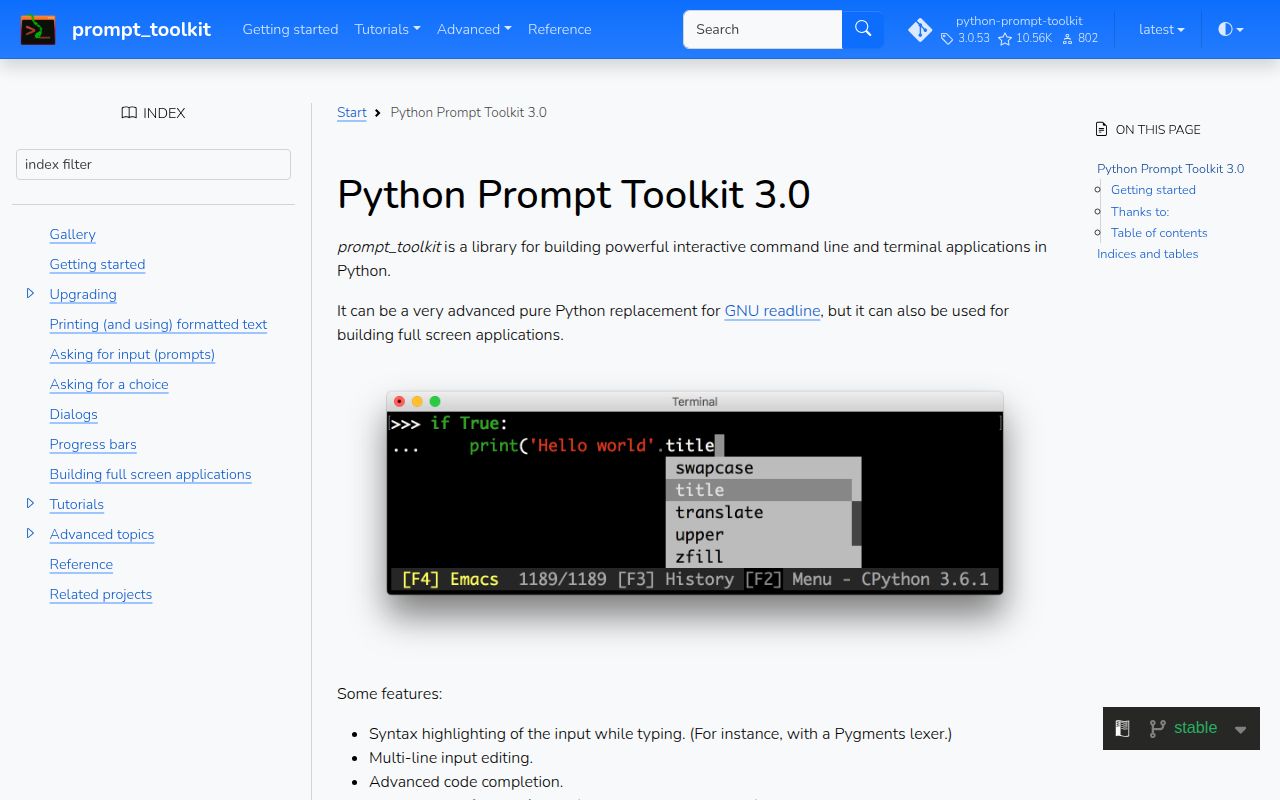Open the Advanced topics sidebar link
1280x800 pixels.
pos(102,534)
